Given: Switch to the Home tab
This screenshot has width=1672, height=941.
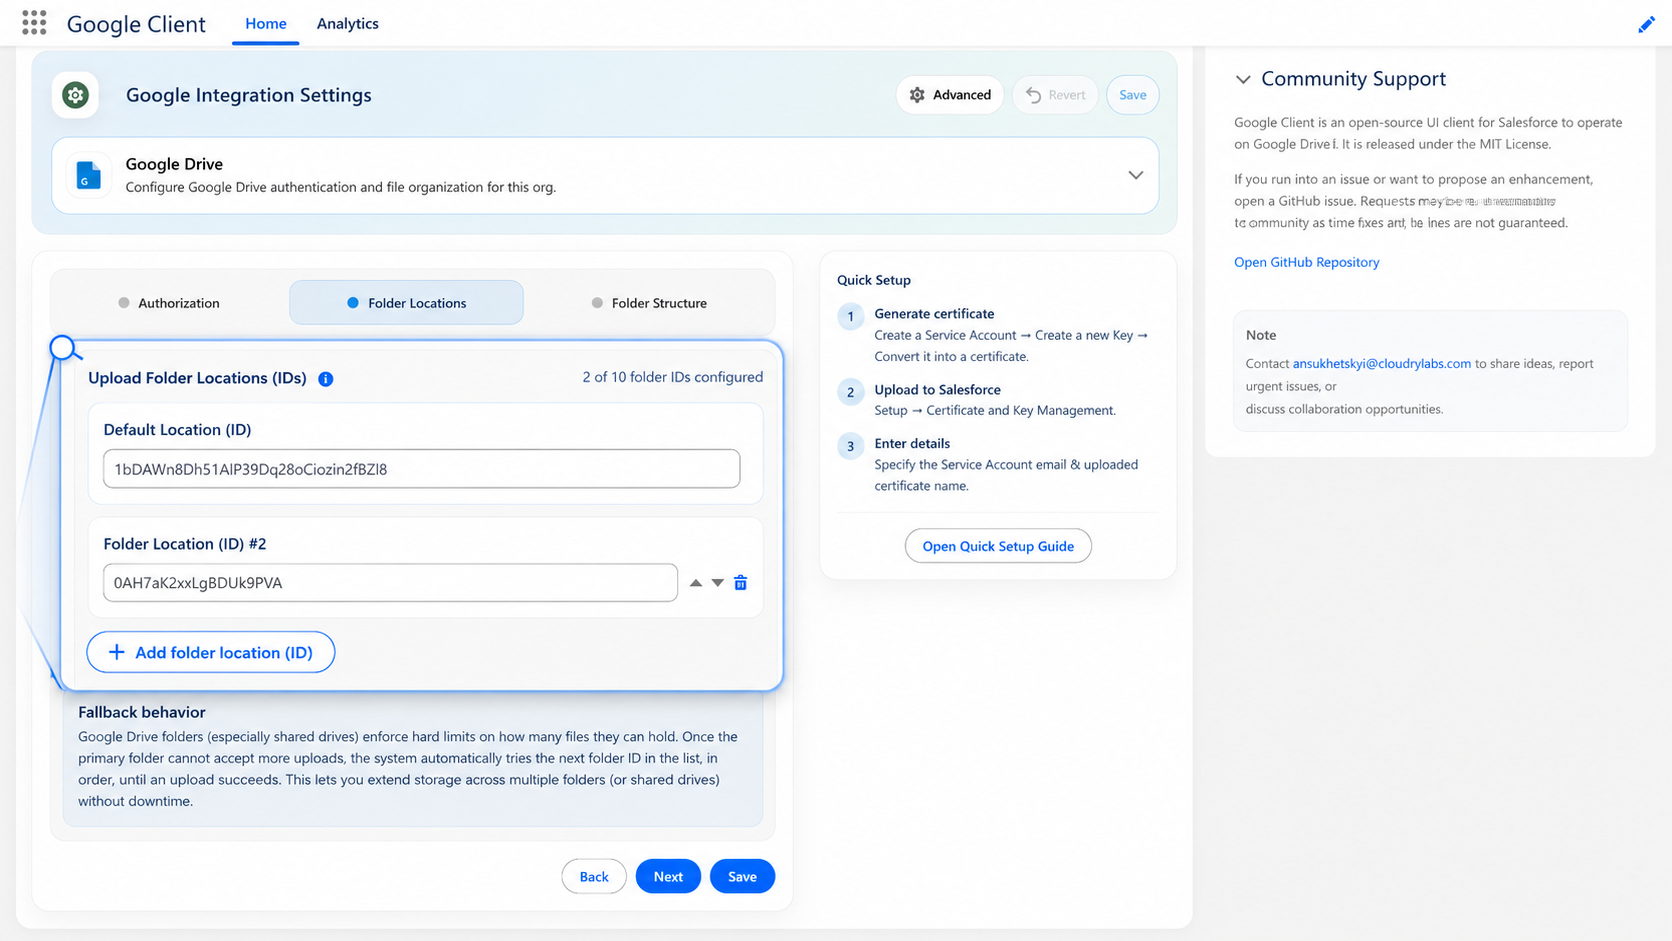Looking at the screenshot, I should click(x=266, y=23).
